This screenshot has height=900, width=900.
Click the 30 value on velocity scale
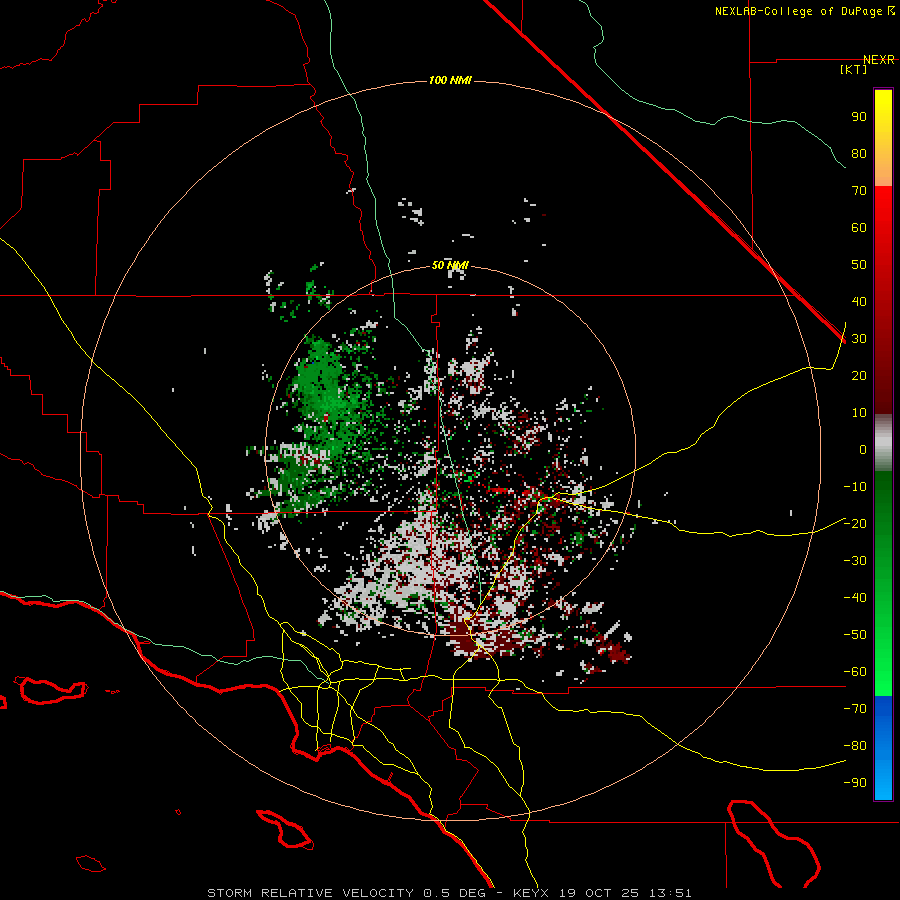[x=859, y=339]
